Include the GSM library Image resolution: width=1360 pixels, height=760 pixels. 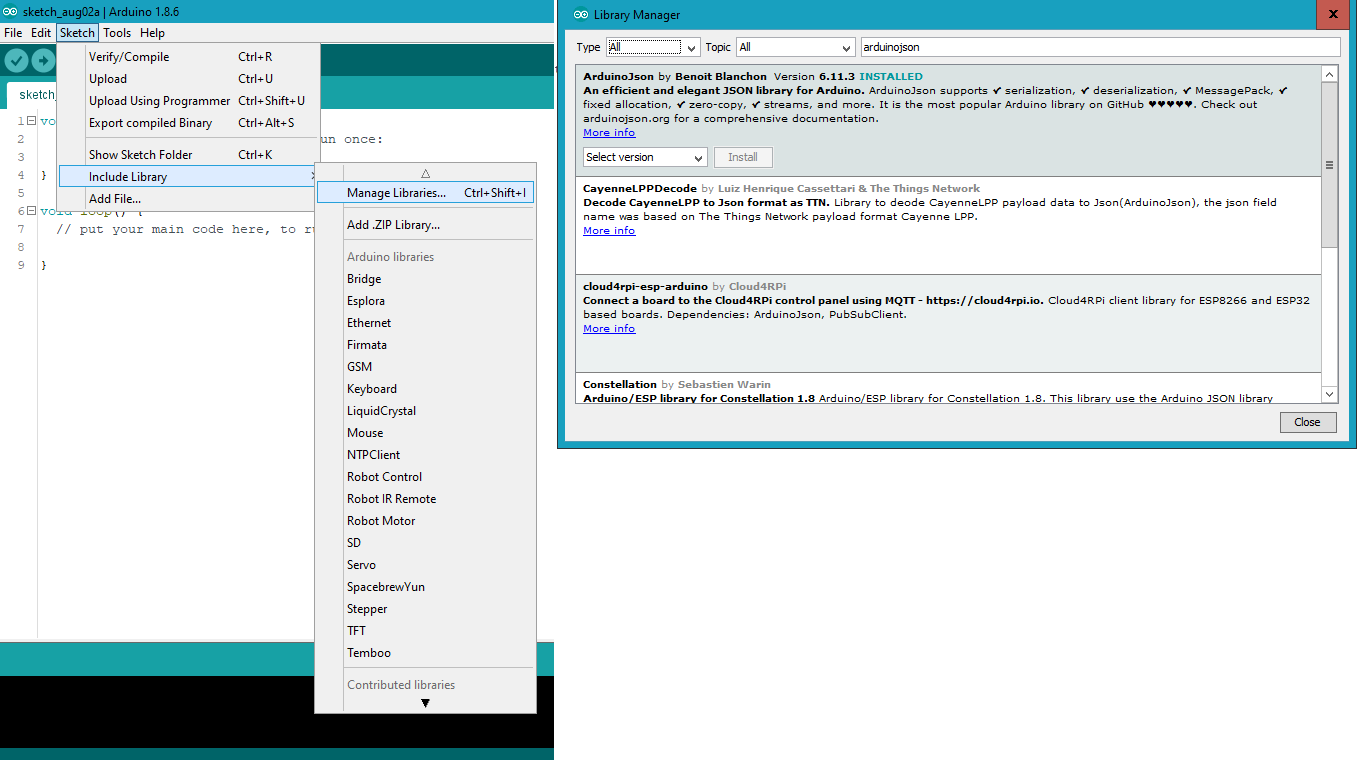425,367
